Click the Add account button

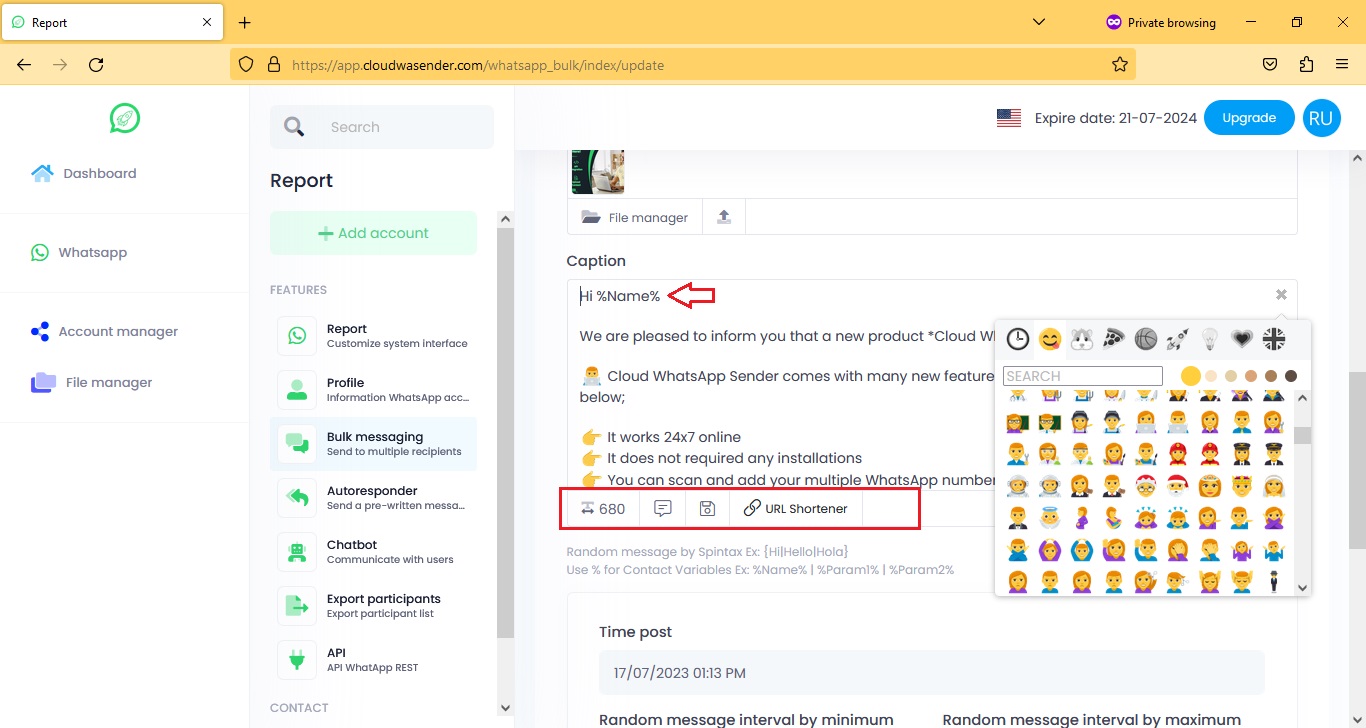pos(373,233)
